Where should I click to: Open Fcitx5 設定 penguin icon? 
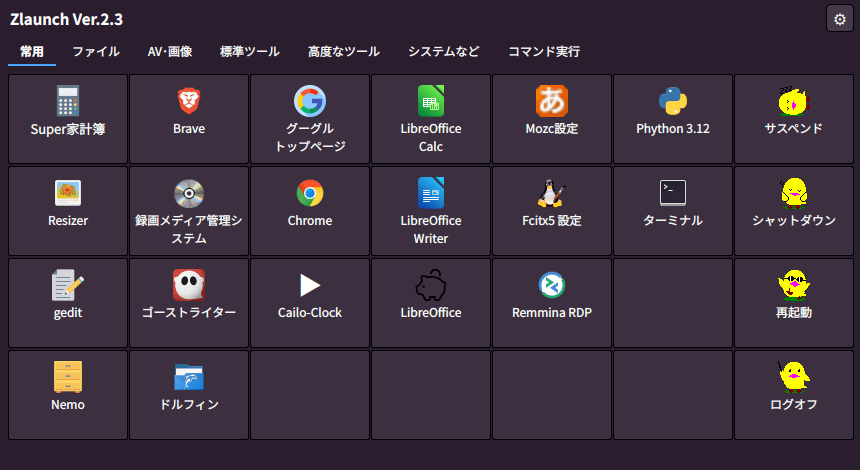click(x=552, y=193)
